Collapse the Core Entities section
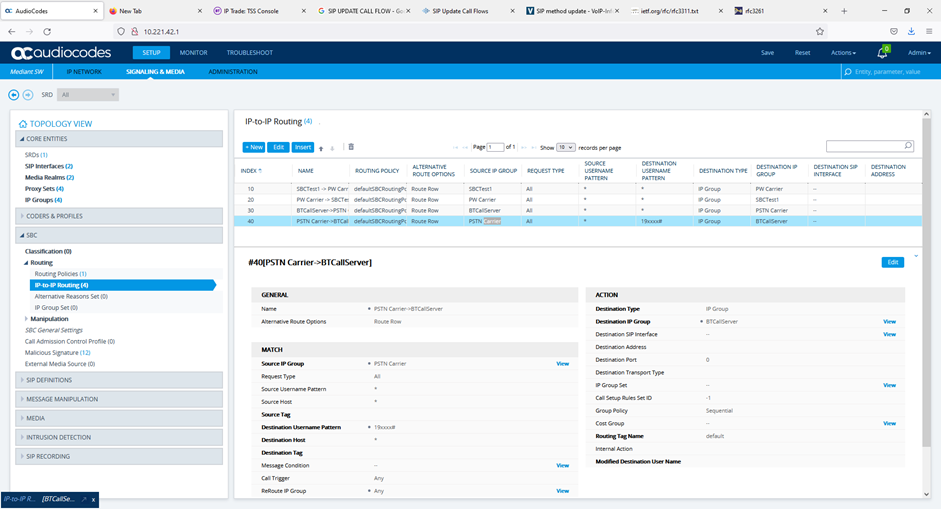941x509 pixels. [119, 139]
